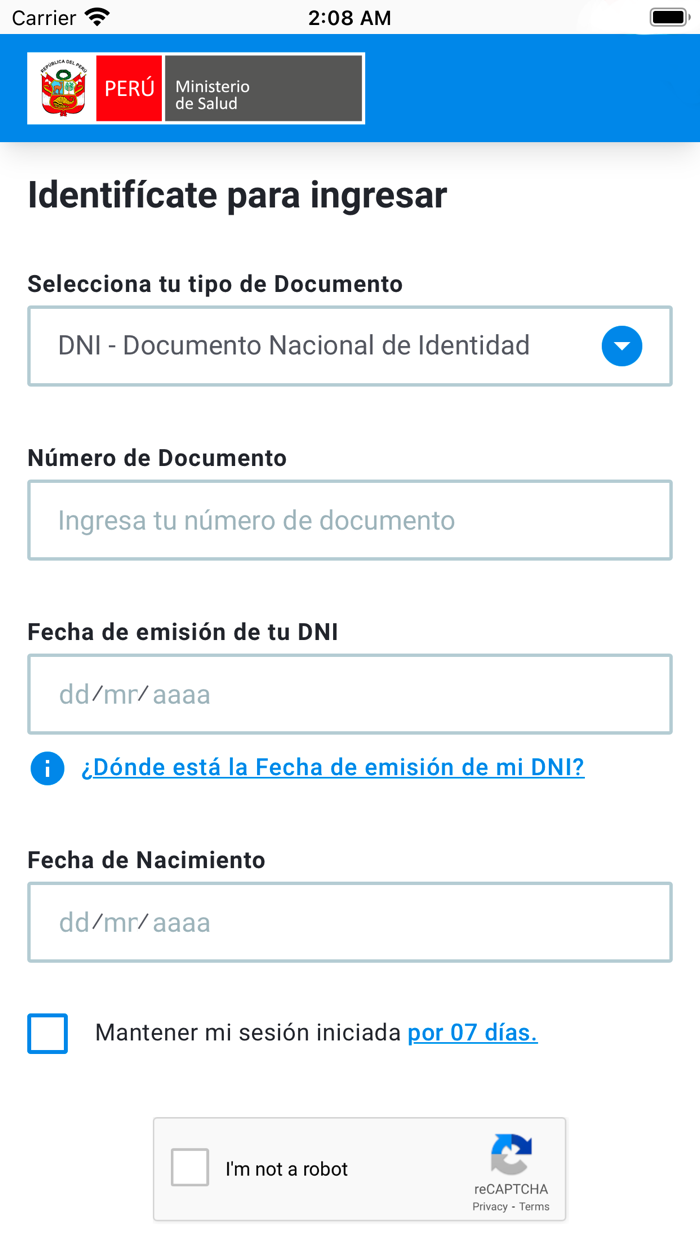Screen dimensions: 700x1244
Task: Click the PERÚ coat of arms logo
Action: 62,88
